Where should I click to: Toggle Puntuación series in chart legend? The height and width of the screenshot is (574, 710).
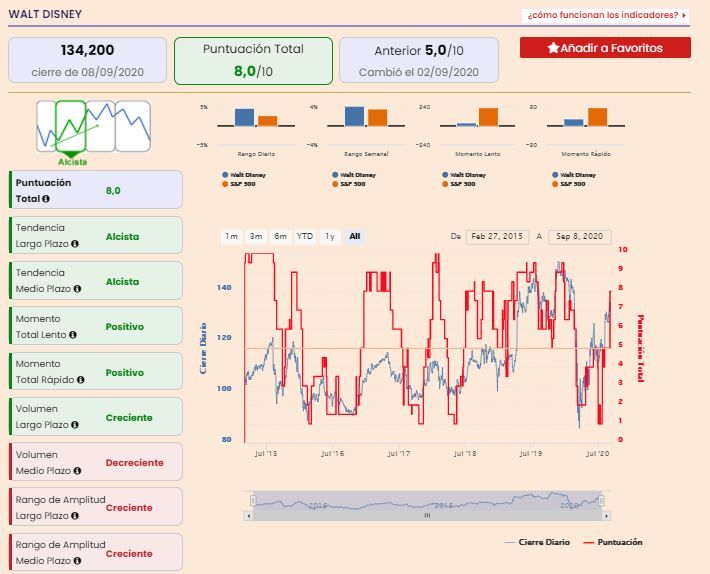[x=613, y=542]
